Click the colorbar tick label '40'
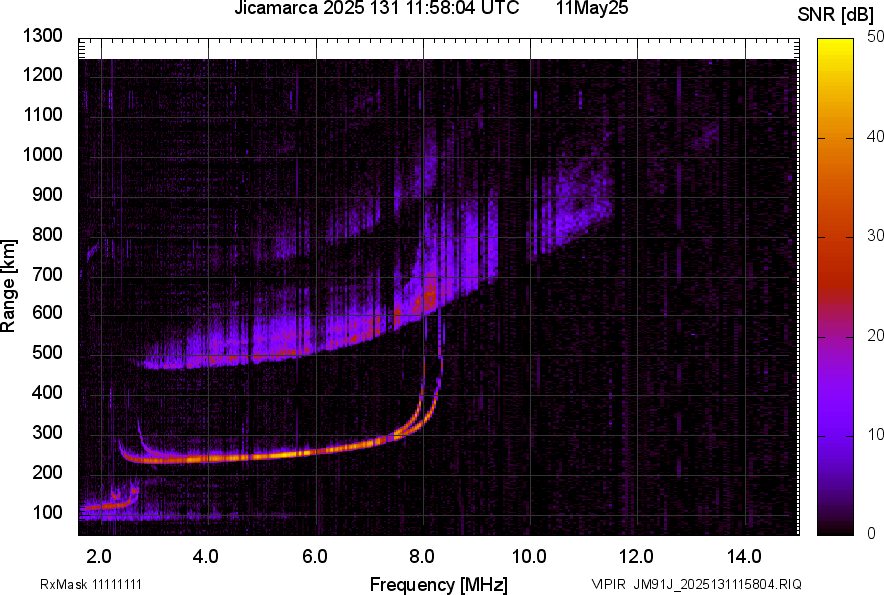The height and width of the screenshot is (595, 884). 876,136
